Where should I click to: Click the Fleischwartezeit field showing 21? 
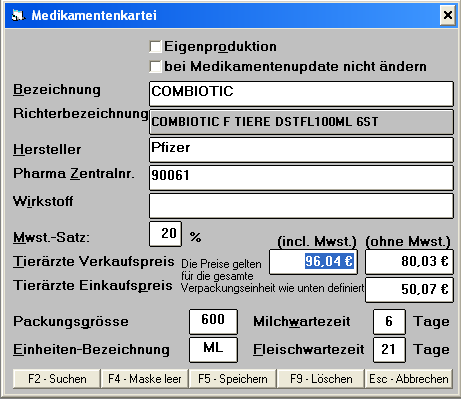389,350
